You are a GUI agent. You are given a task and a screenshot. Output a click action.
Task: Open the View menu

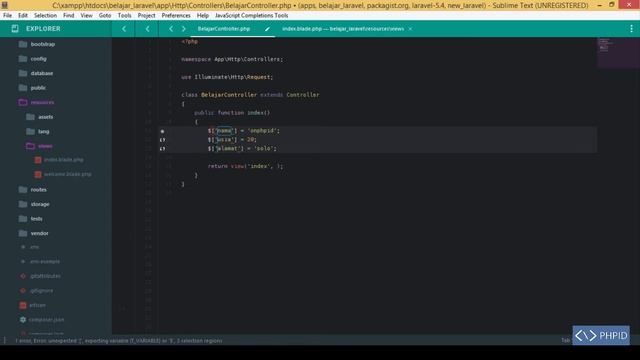click(x=86, y=16)
